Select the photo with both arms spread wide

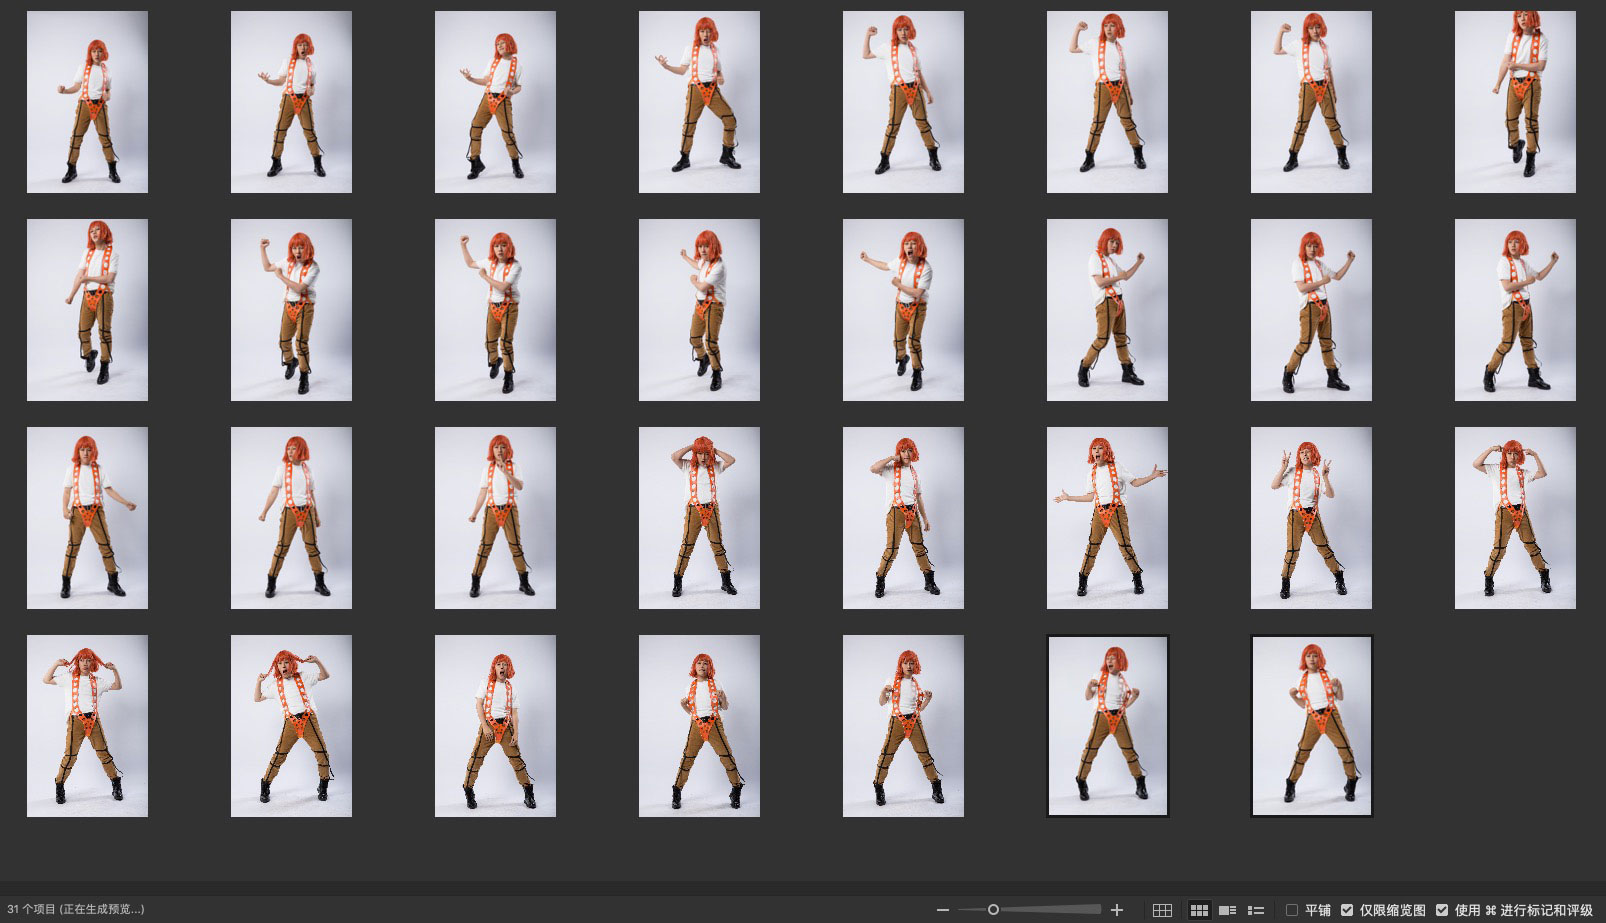coord(1107,518)
